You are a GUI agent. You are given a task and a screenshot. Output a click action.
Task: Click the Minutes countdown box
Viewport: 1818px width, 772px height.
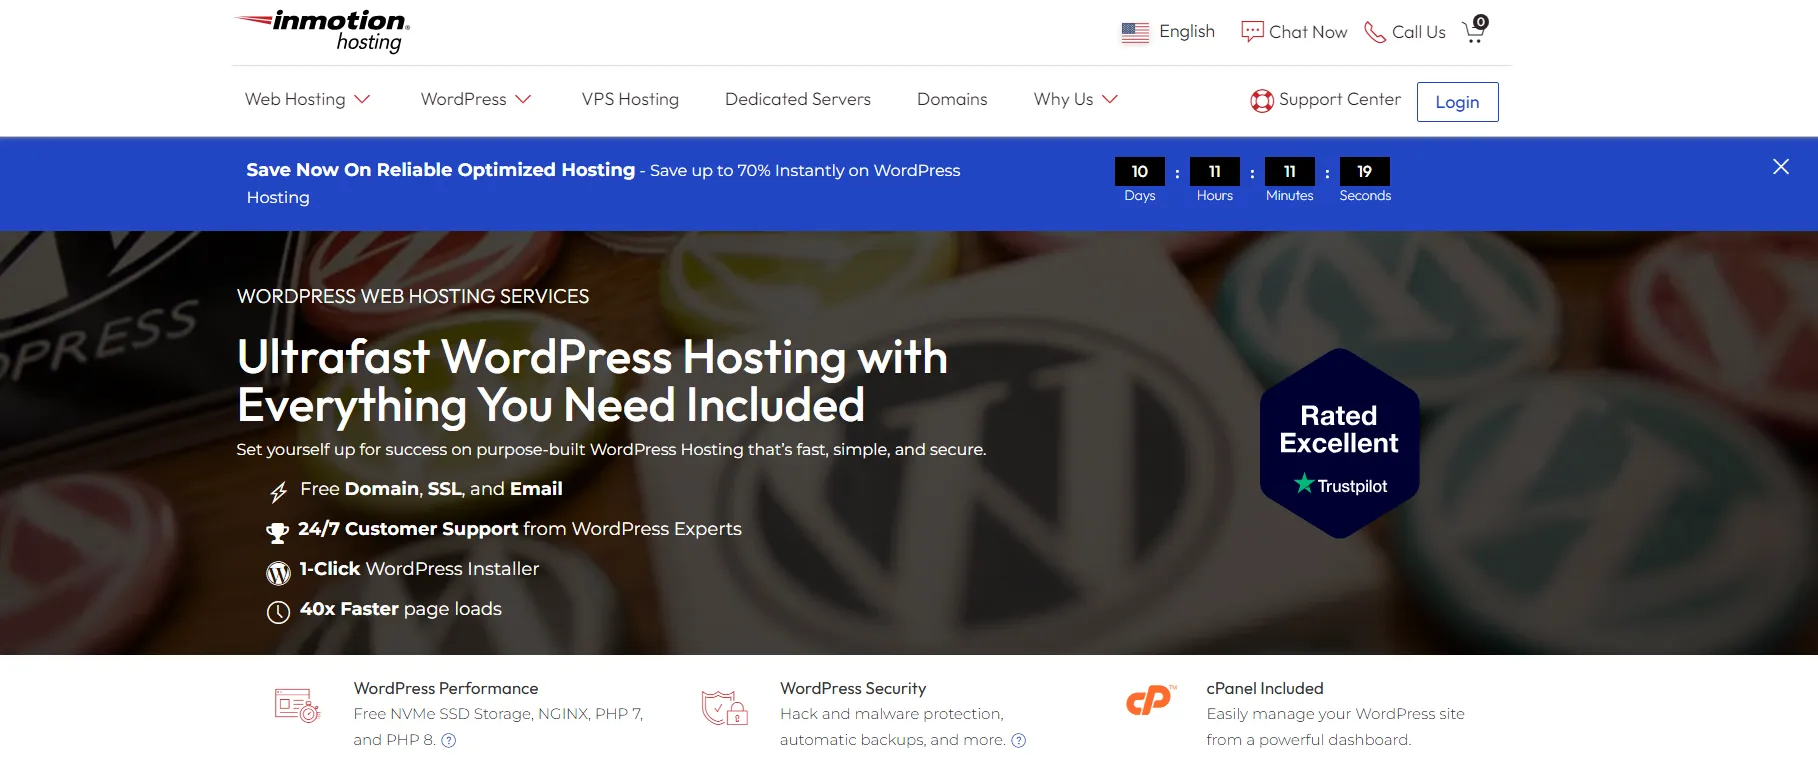click(x=1290, y=171)
